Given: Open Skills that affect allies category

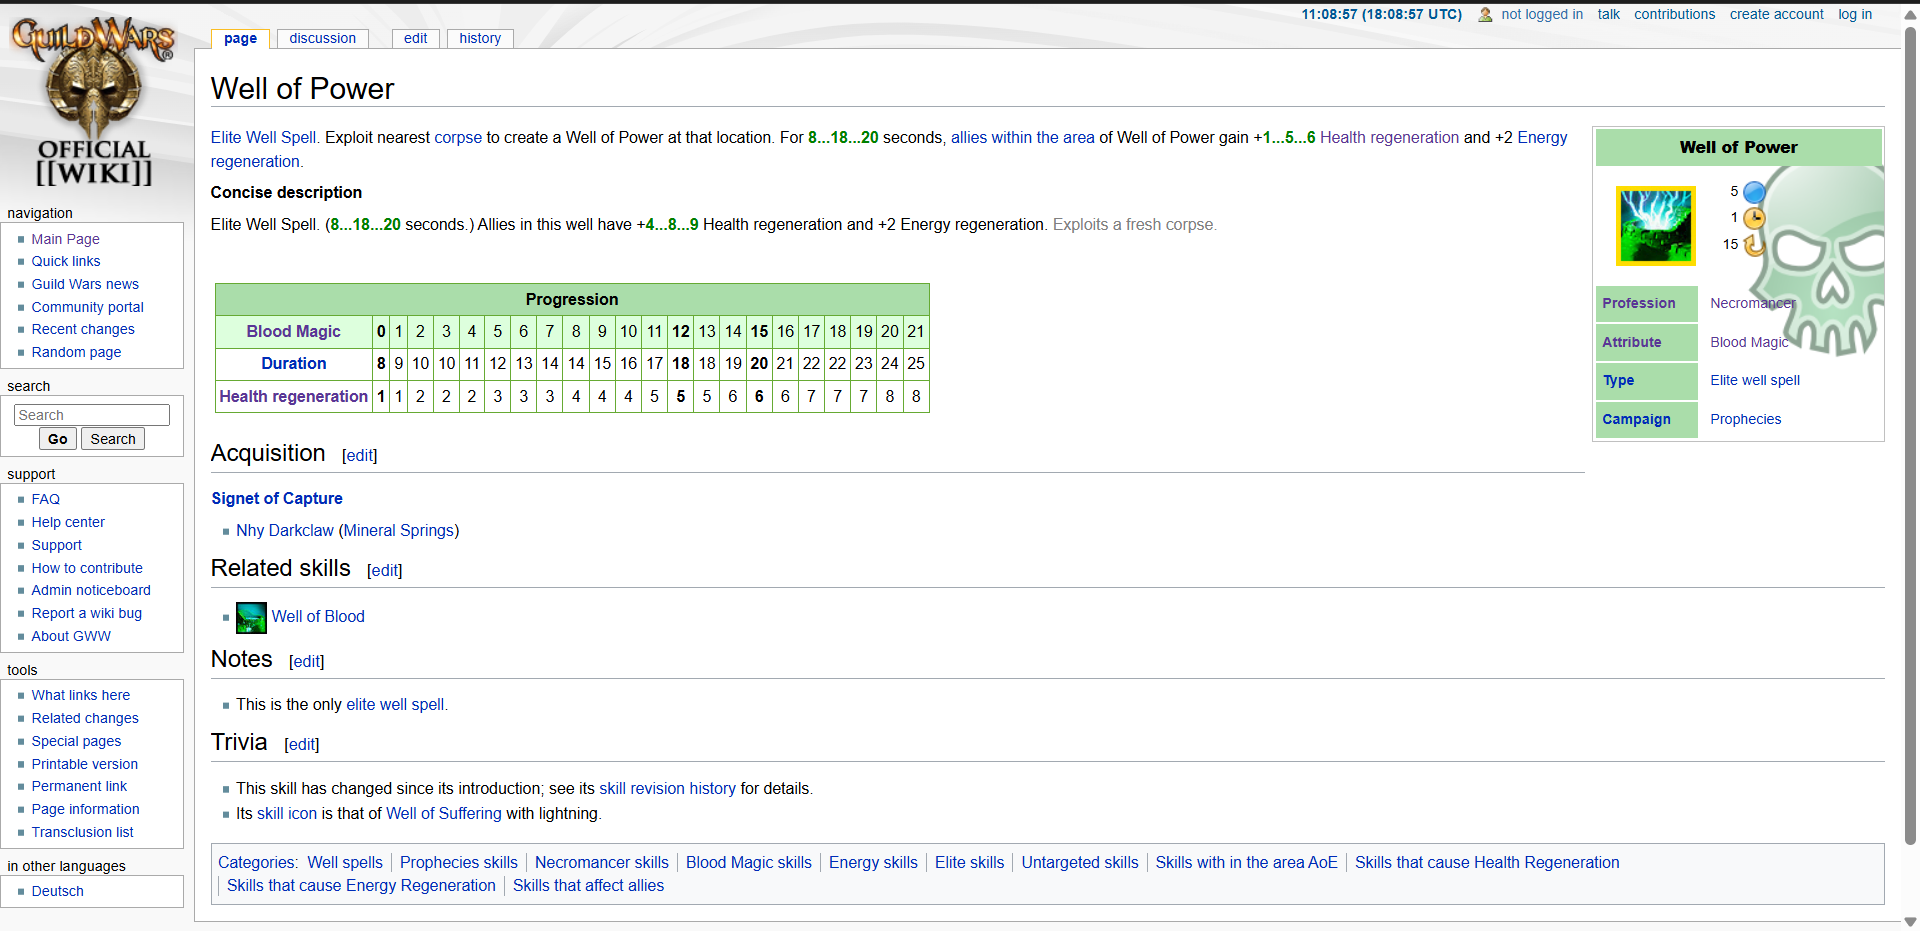Looking at the screenshot, I should click(x=588, y=885).
